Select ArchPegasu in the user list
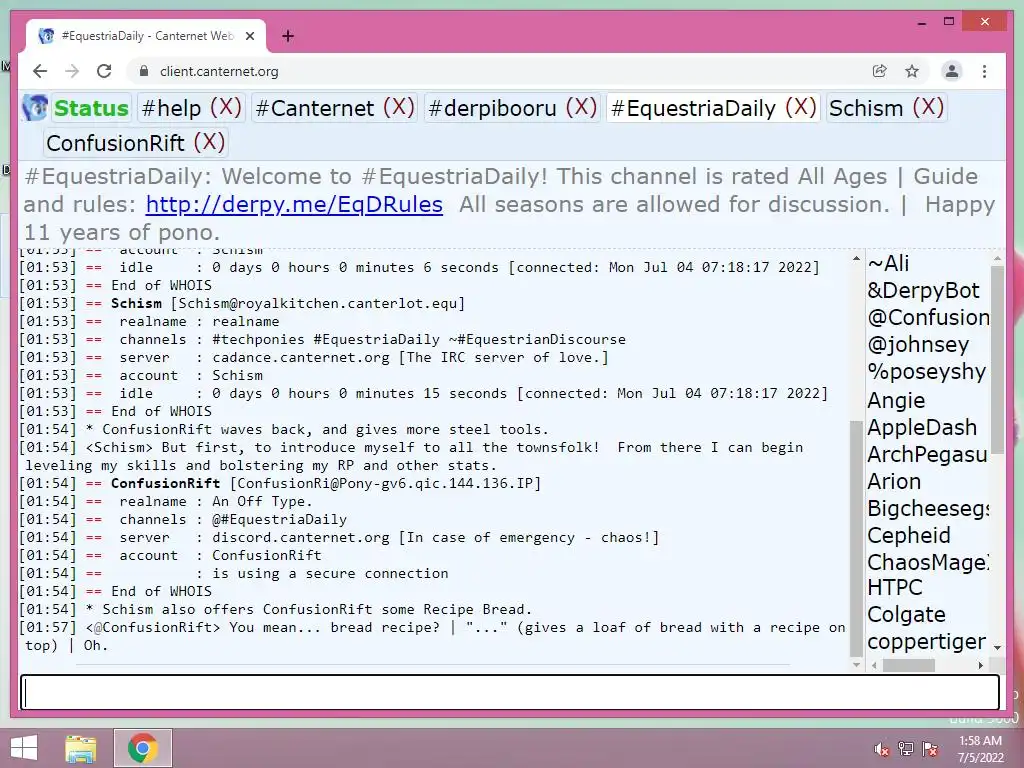This screenshot has width=1024, height=768. pyautogui.click(x=927, y=455)
